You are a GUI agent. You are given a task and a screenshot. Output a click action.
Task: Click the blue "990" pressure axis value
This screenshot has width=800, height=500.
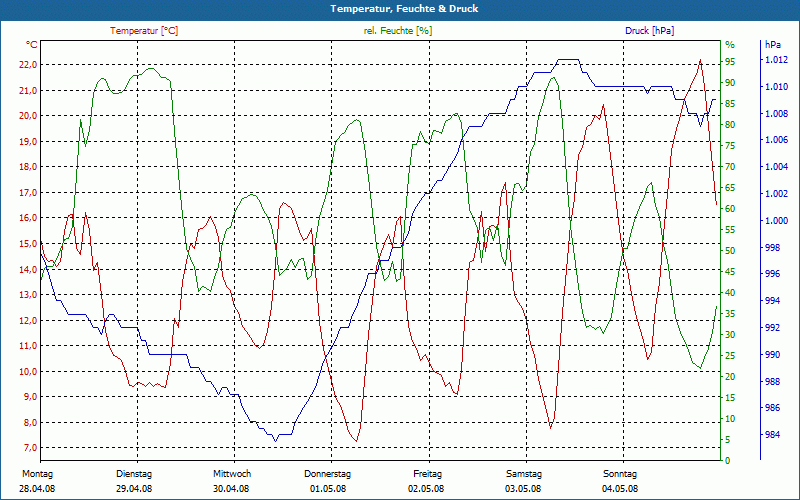[771, 355]
